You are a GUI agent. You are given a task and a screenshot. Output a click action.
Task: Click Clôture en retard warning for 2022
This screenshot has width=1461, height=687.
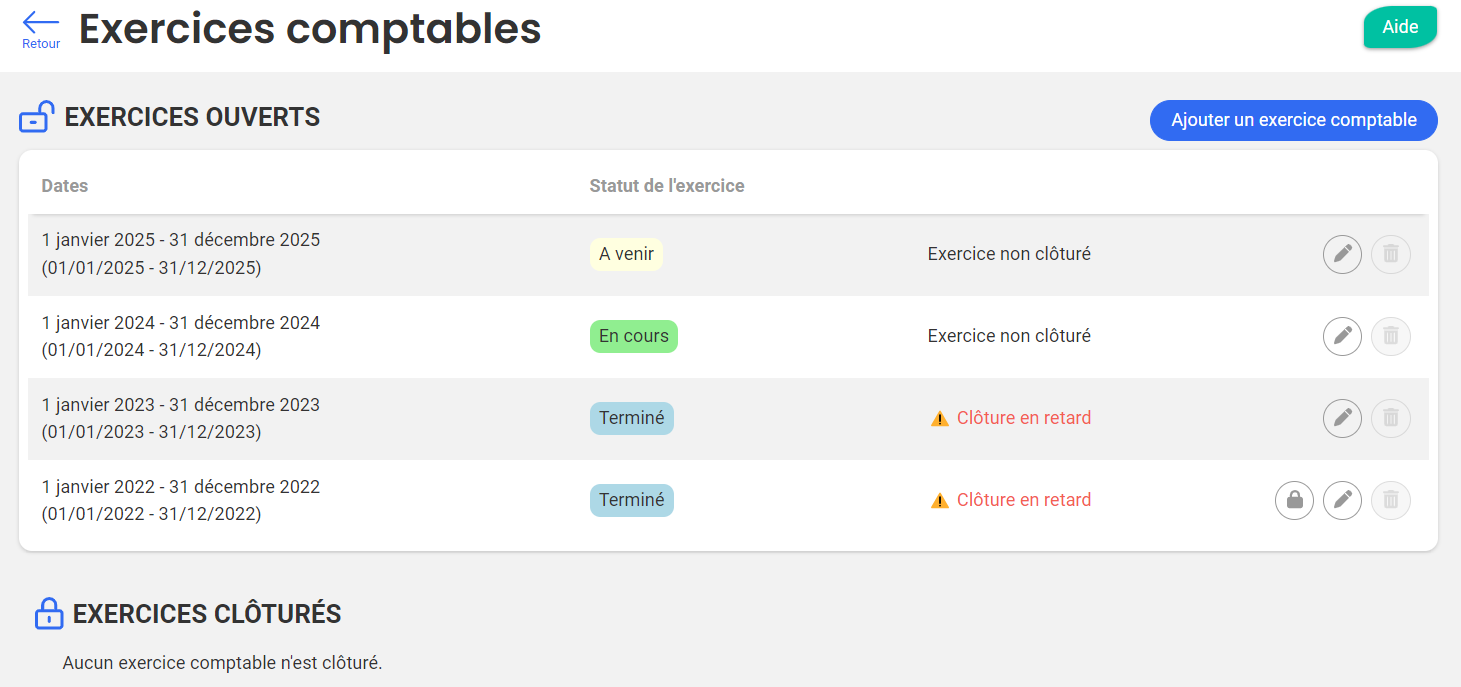[x=1022, y=500]
